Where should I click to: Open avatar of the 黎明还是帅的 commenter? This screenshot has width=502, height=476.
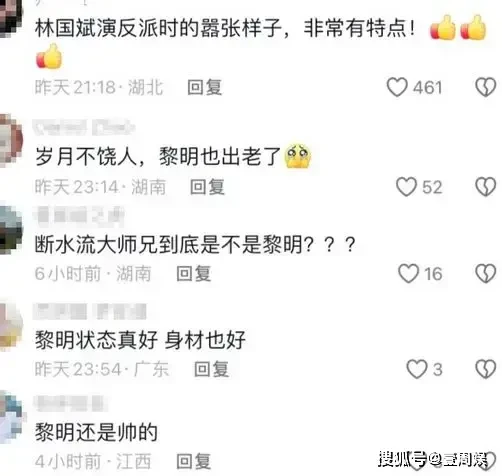(x=10, y=418)
